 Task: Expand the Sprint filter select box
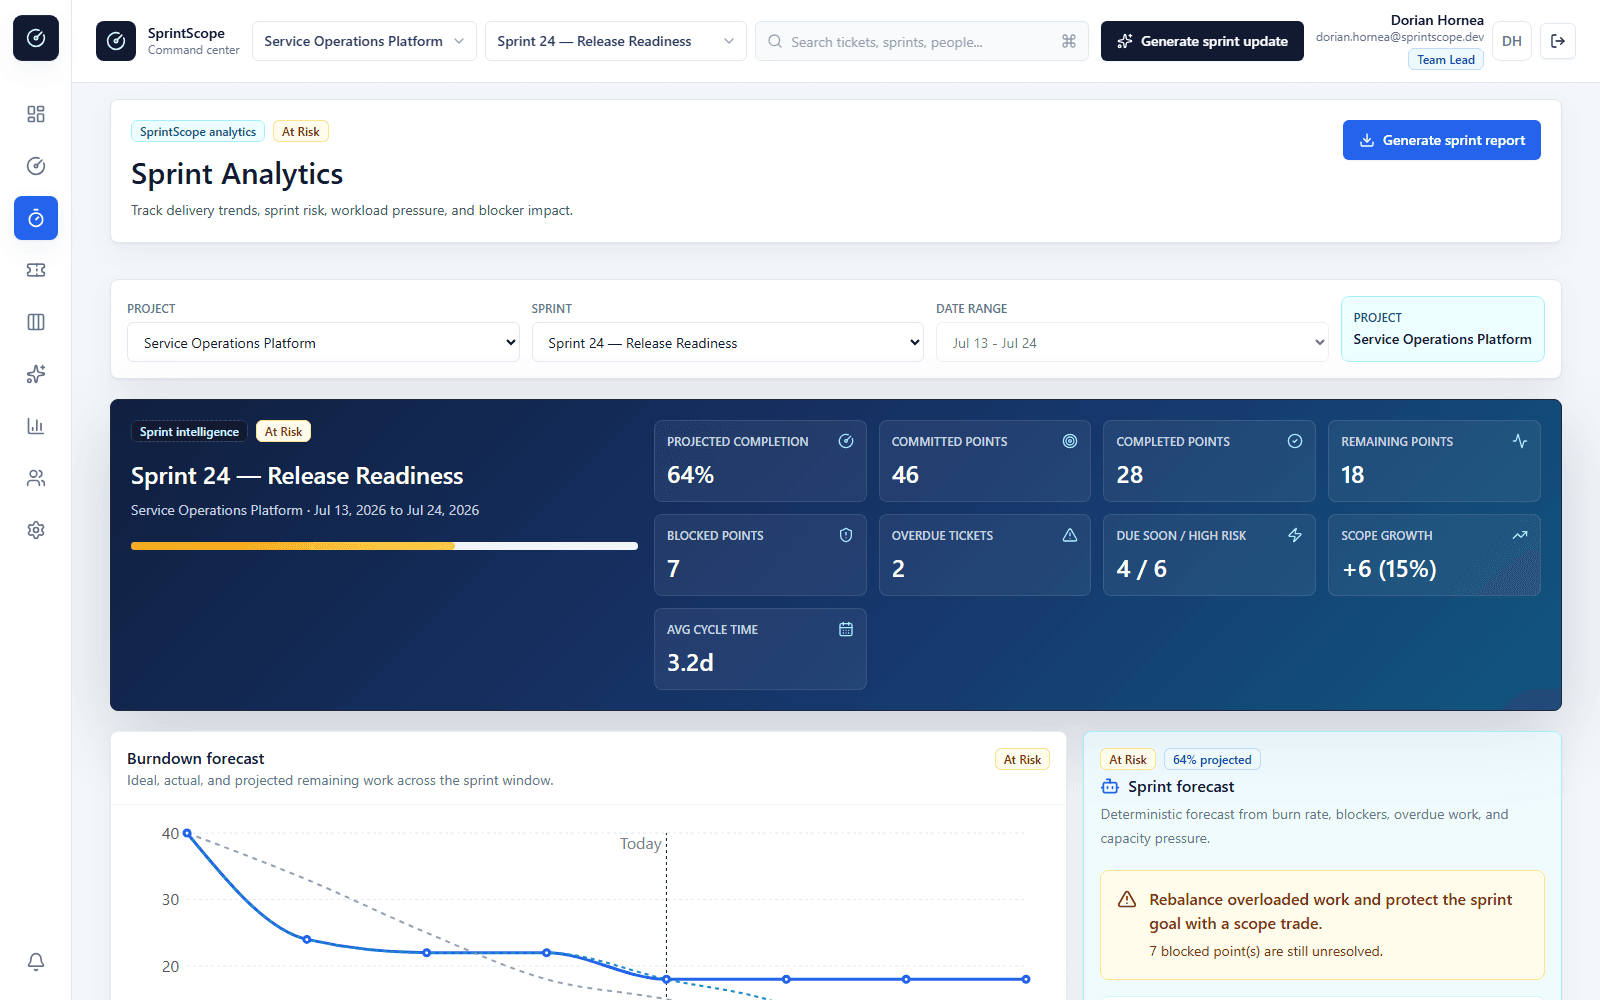[x=728, y=342]
